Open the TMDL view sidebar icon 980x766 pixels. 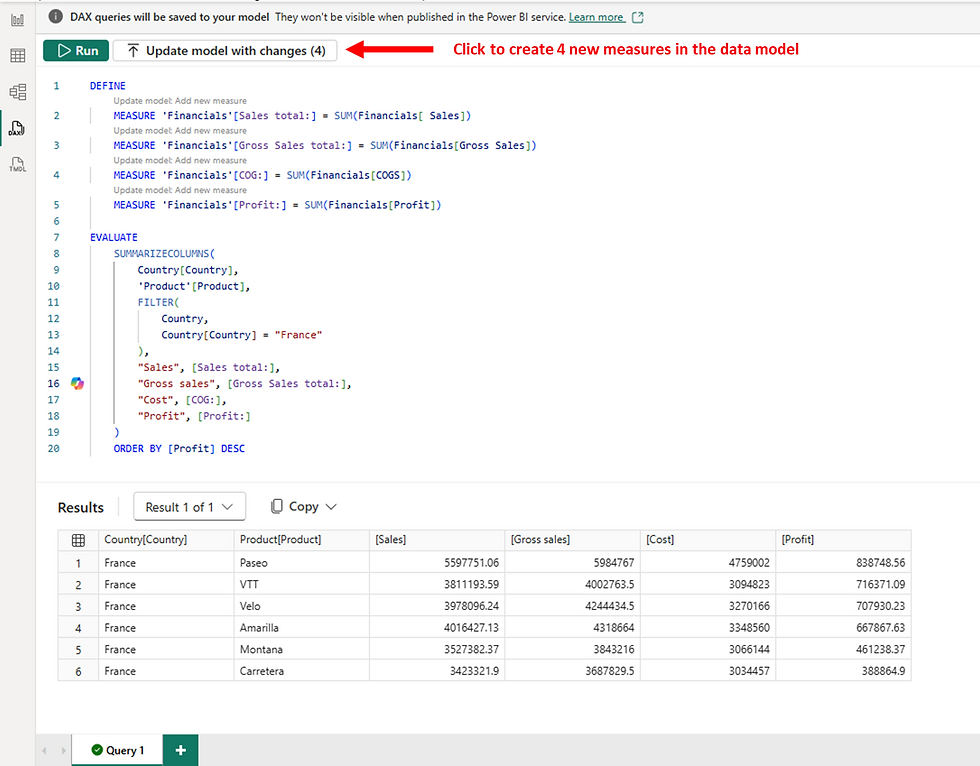click(x=18, y=164)
